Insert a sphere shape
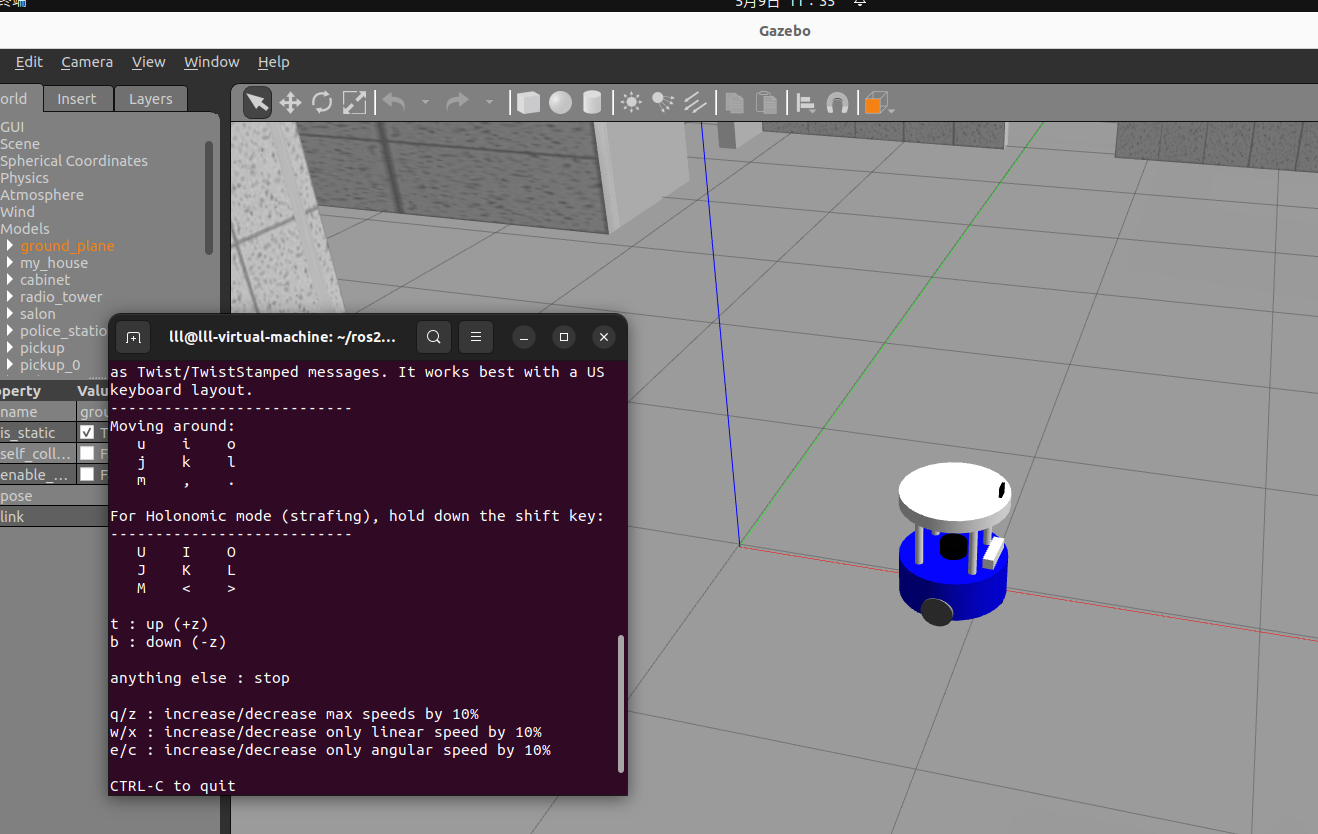 pos(560,102)
